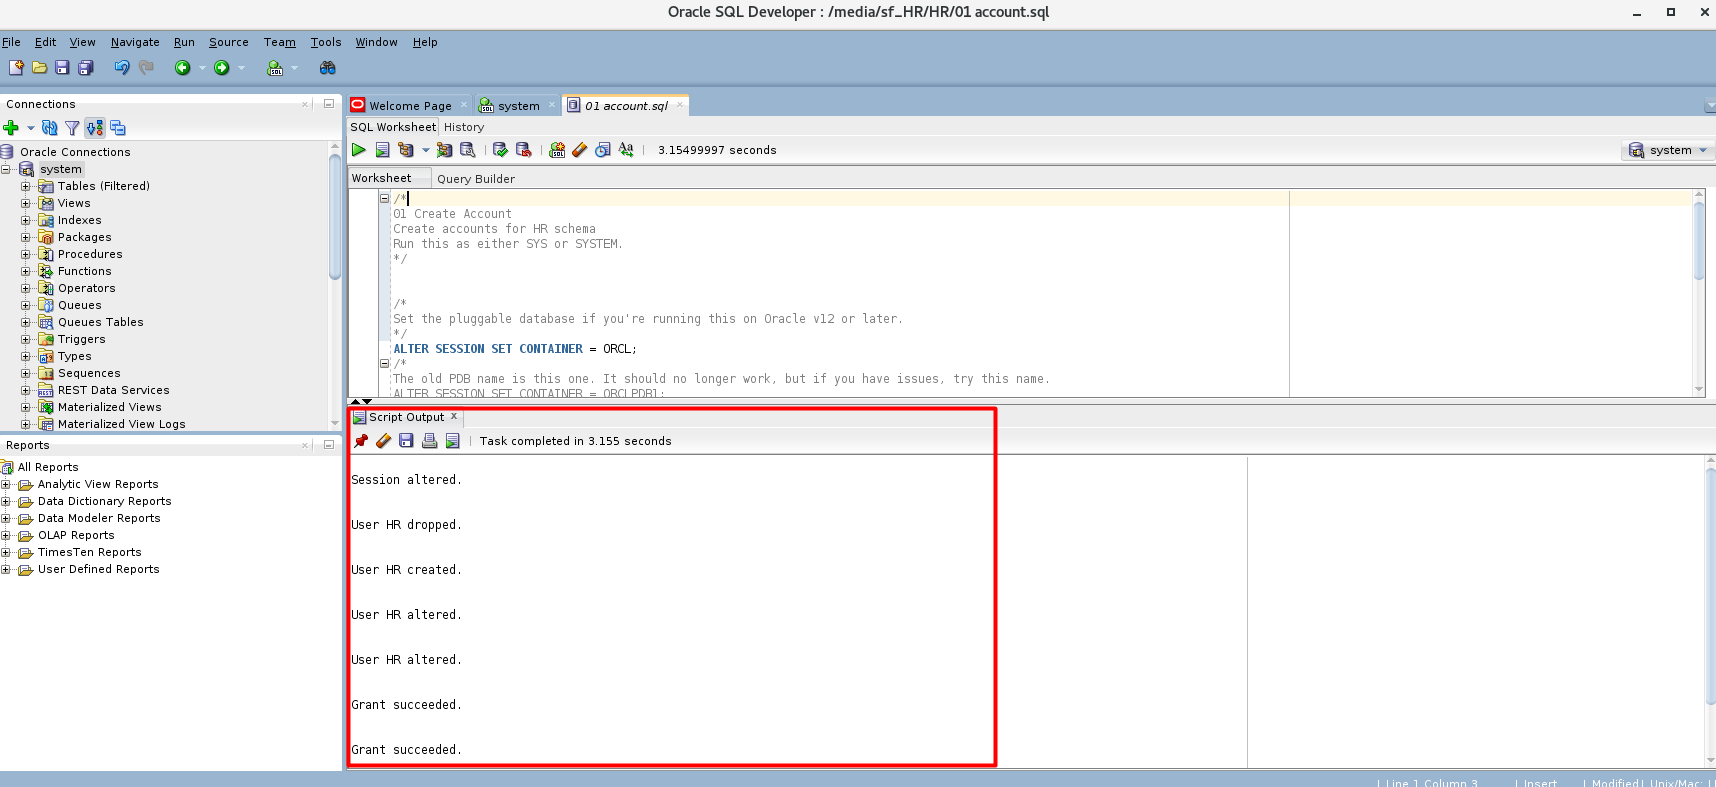Switch to the History tab
The width and height of the screenshot is (1716, 787).
(x=463, y=127)
